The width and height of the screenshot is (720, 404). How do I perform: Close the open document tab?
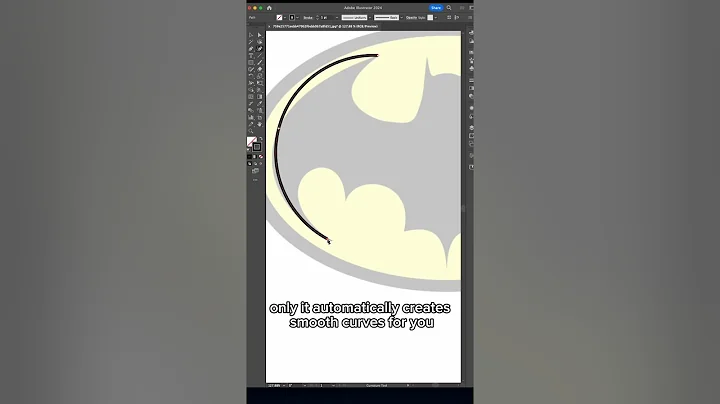point(269,27)
